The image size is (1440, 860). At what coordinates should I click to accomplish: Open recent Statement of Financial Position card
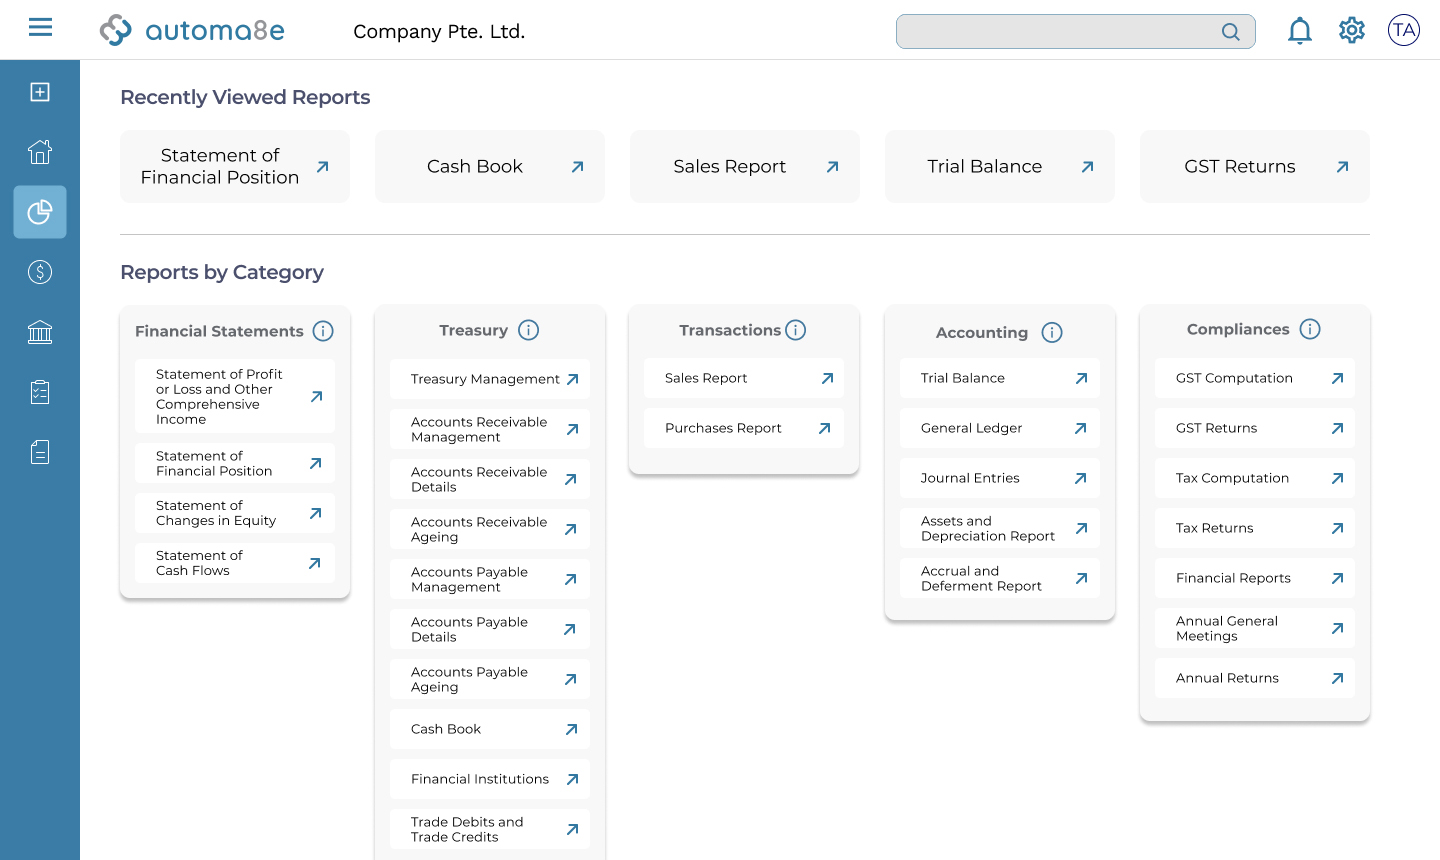235,166
